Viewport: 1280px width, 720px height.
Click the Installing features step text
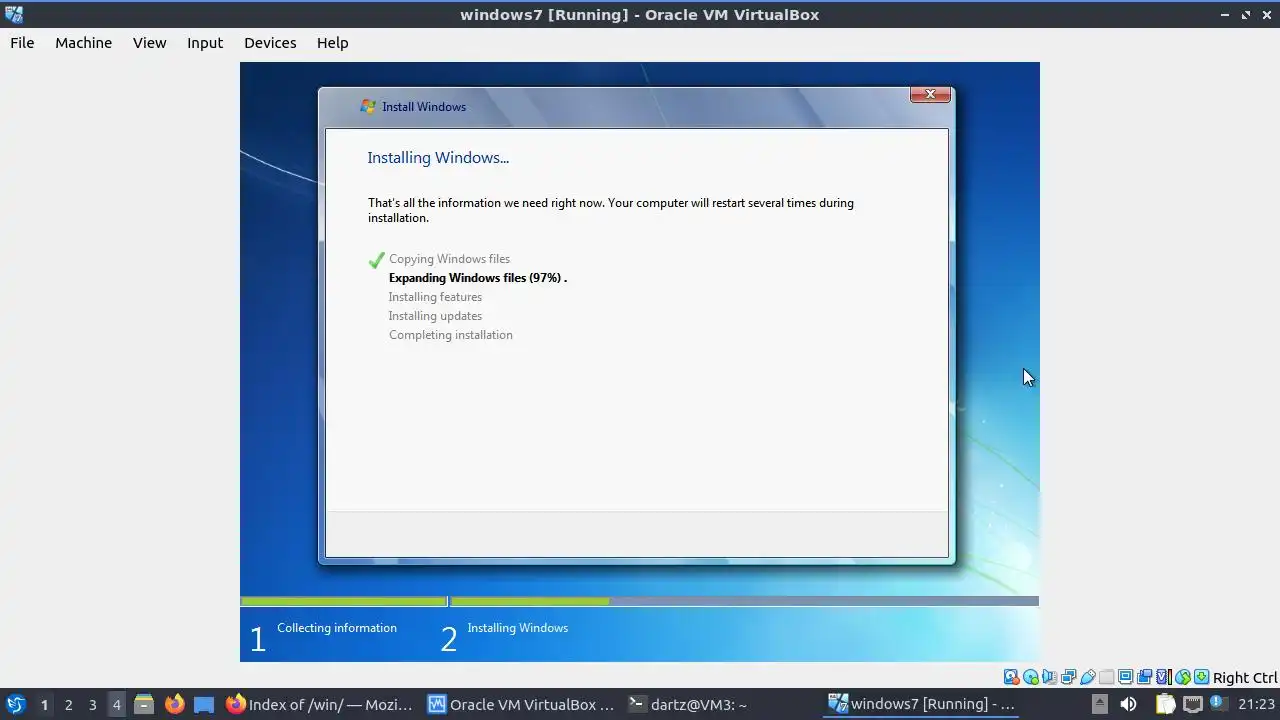point(435,297)
